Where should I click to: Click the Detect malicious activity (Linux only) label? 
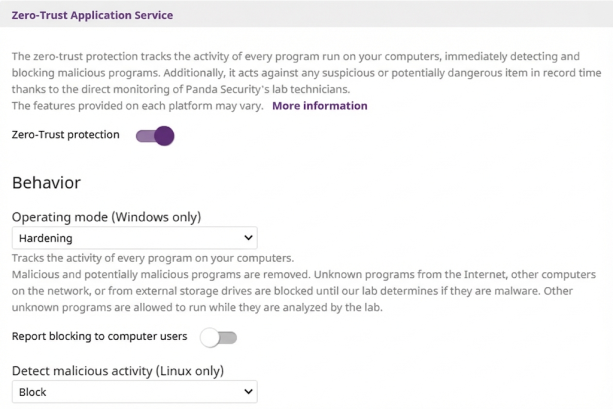(x=117, y=371)
